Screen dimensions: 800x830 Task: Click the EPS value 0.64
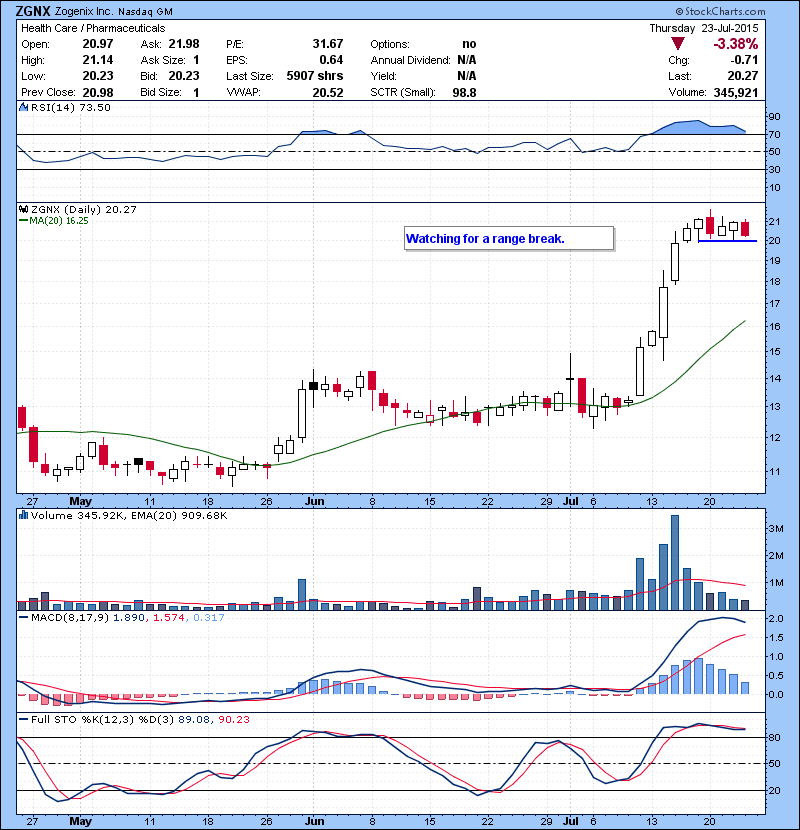coord(331,60)
